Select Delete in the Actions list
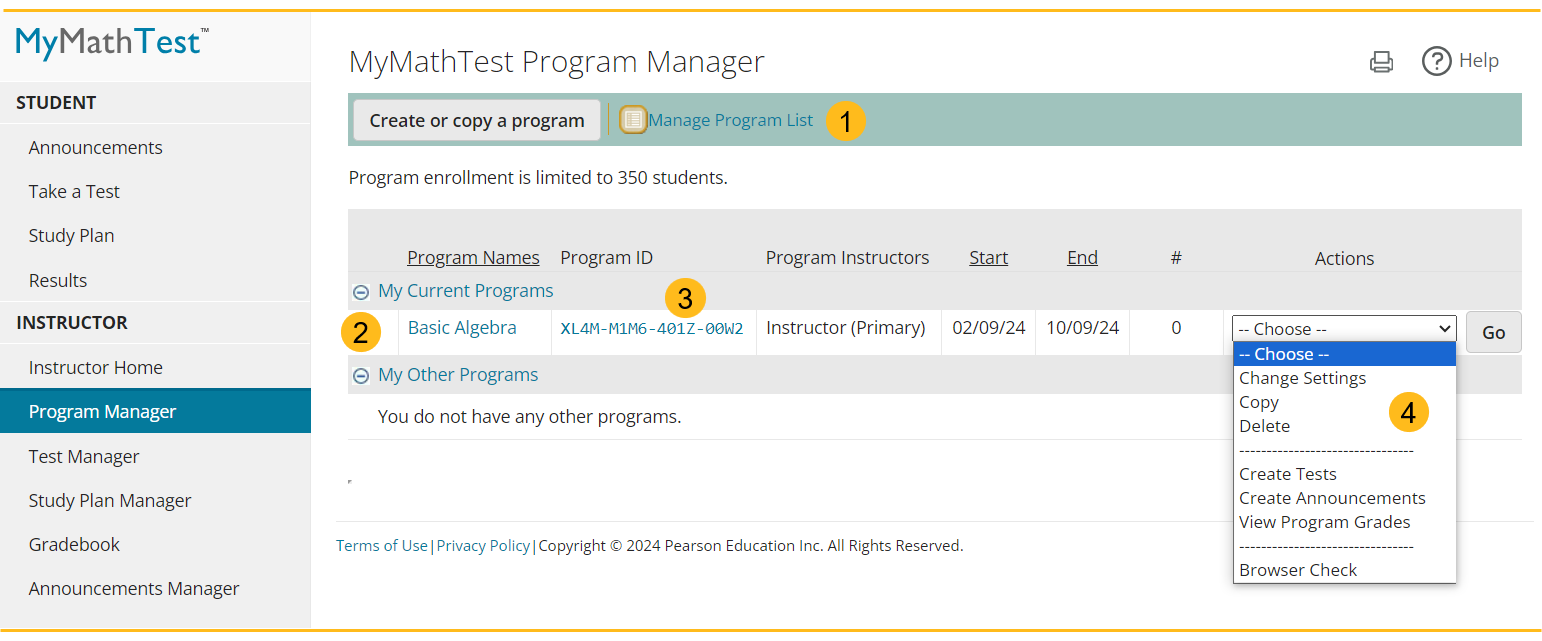 pyautogui.click(x=1264, y=426)
